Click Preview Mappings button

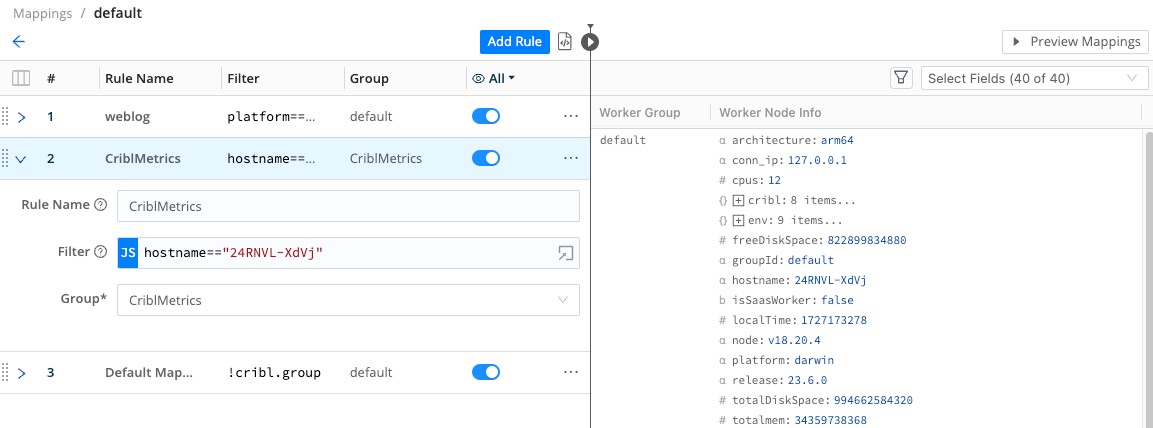pos(1075,42)
